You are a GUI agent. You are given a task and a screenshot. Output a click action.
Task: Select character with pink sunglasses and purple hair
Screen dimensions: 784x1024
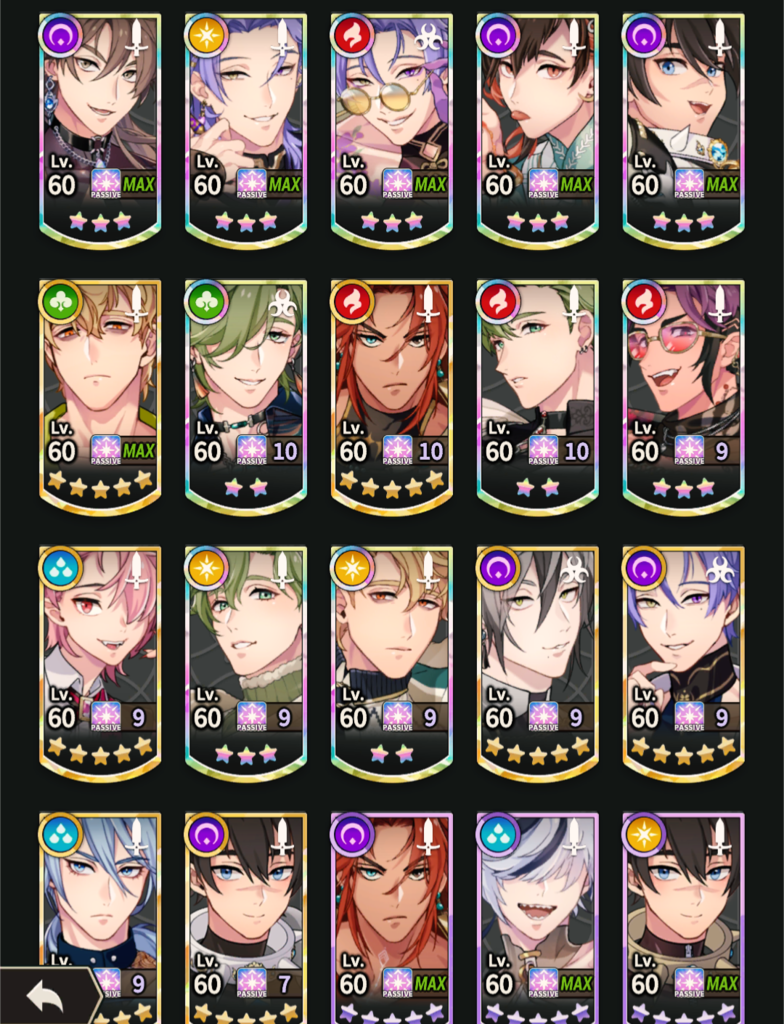pos(683,397)
